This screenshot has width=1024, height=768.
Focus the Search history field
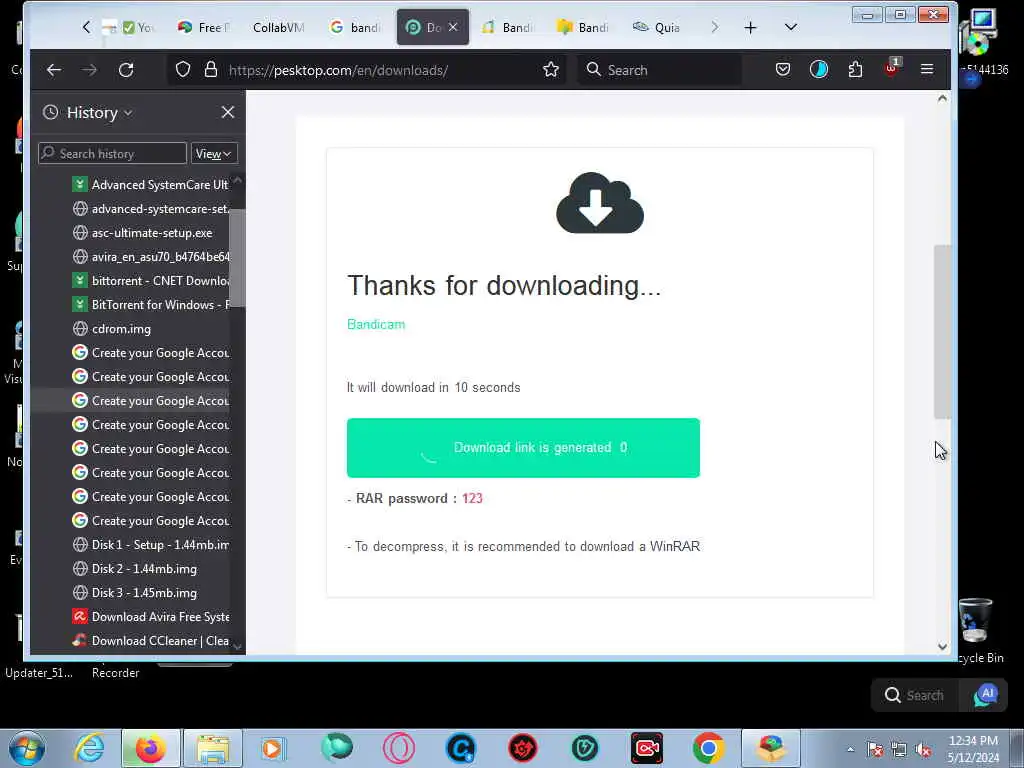112,153
